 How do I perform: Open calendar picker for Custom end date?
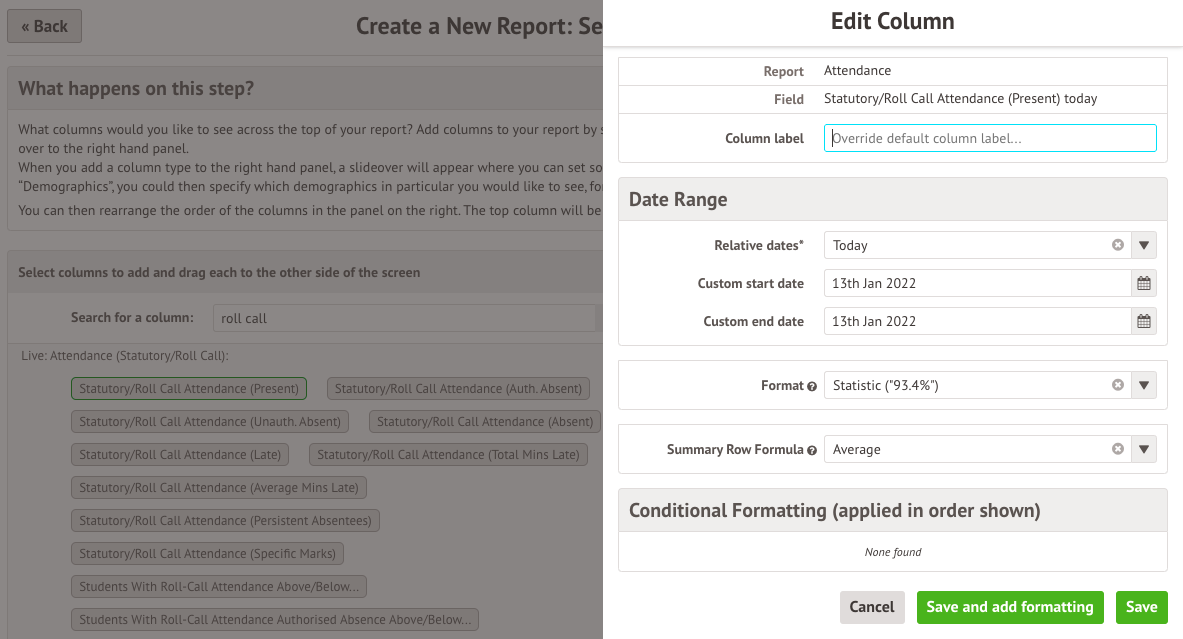(x=1144, y=322)
